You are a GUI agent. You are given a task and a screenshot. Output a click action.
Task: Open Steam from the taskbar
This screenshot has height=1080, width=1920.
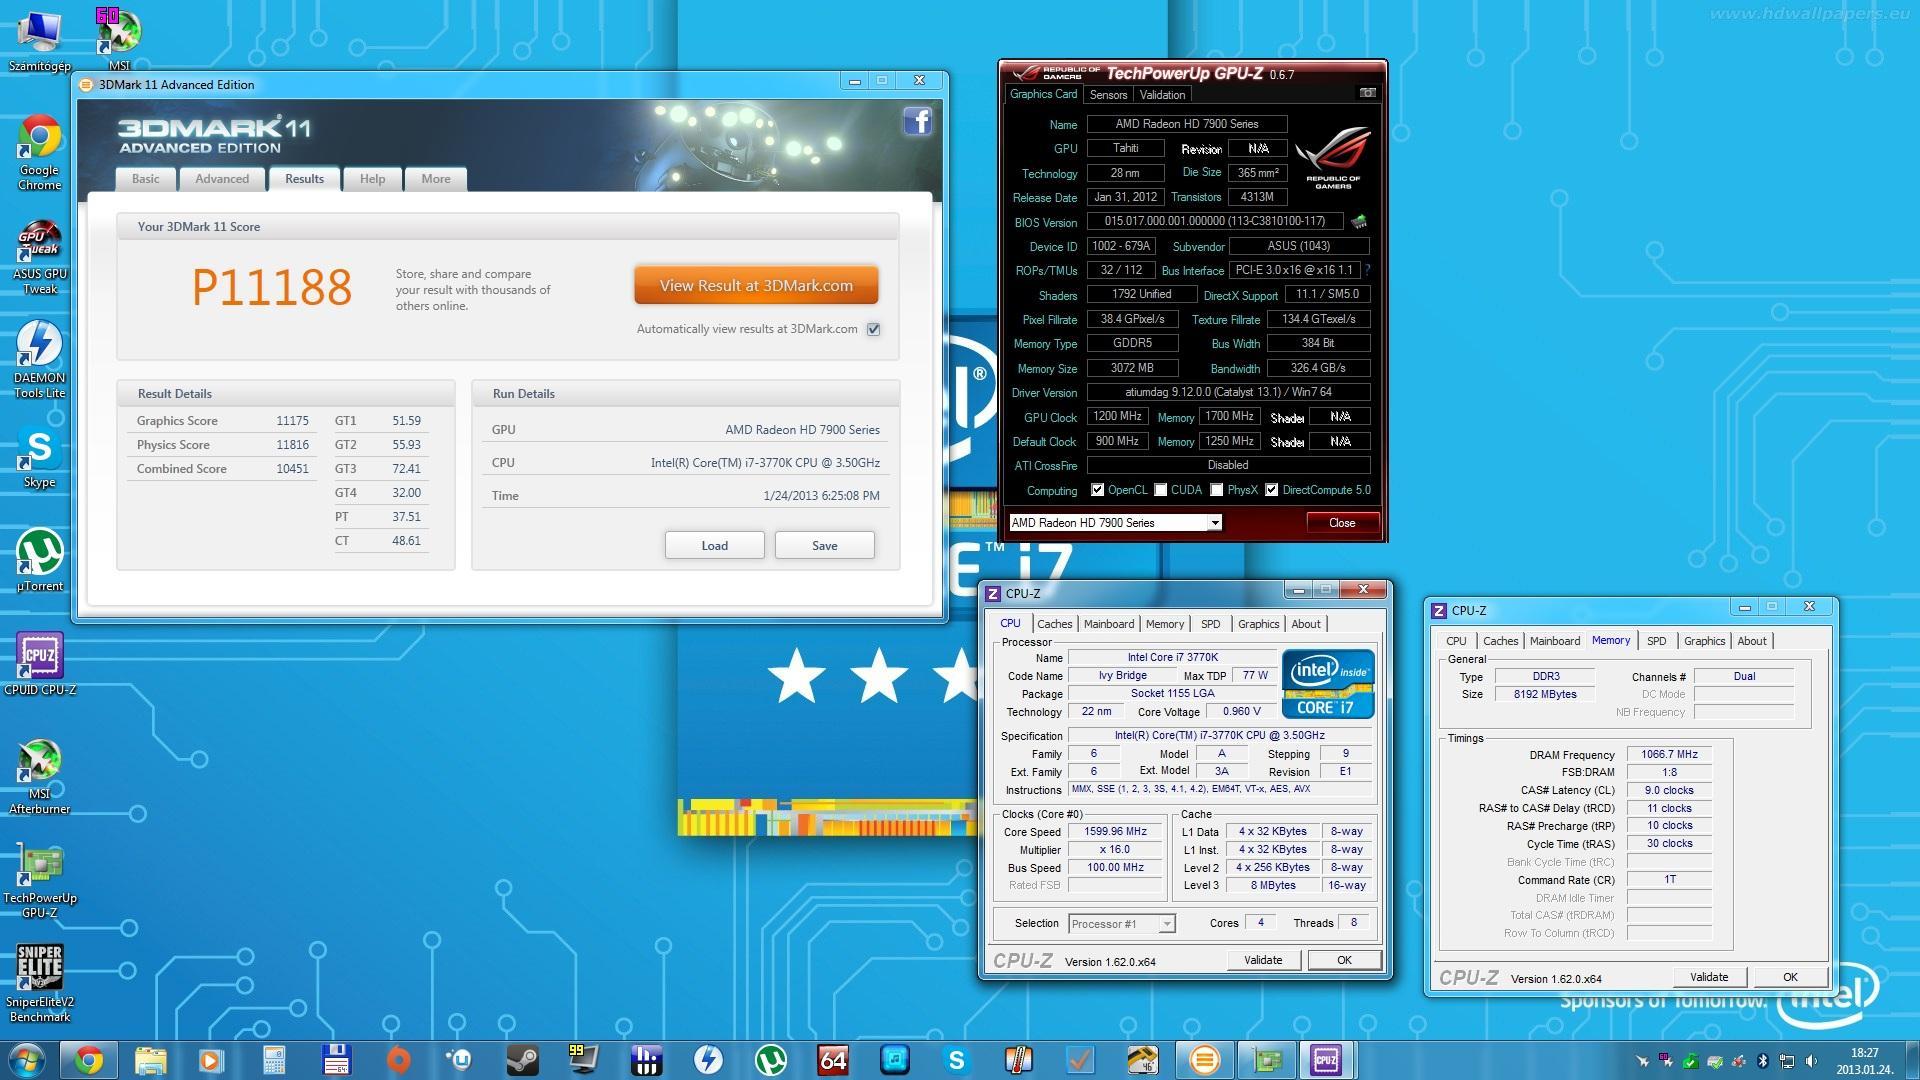click(x=522, y=1060)
